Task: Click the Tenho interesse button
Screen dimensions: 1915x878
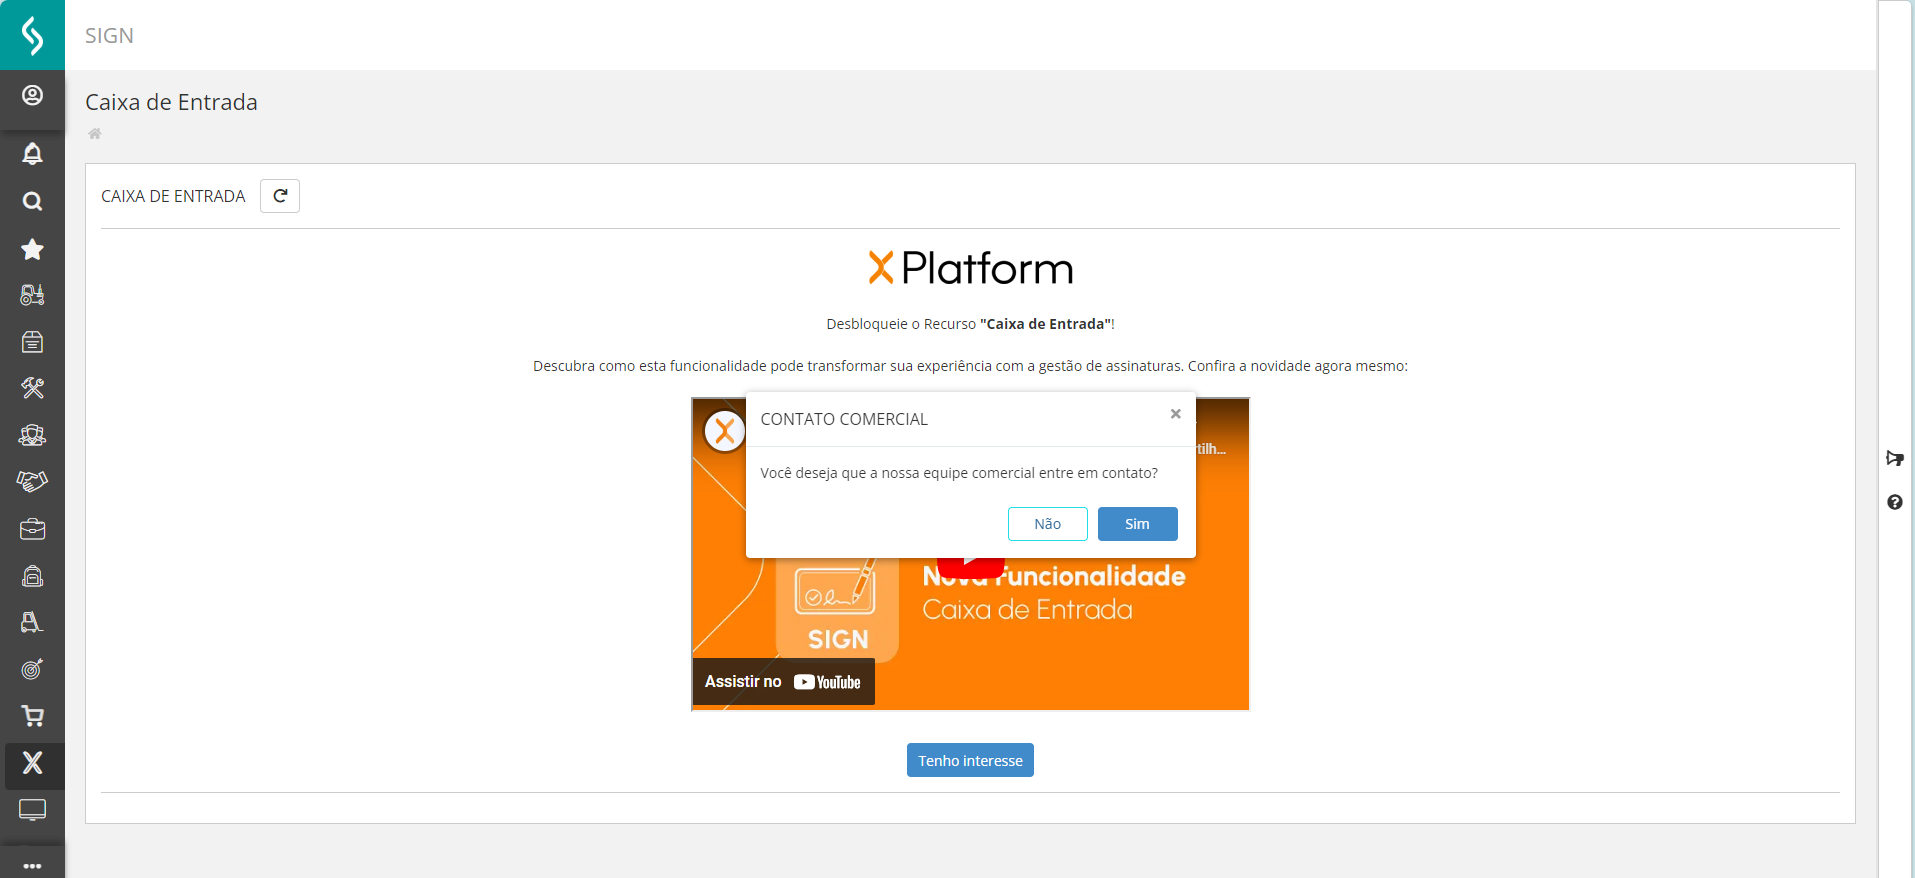Action: click(970, 760)
